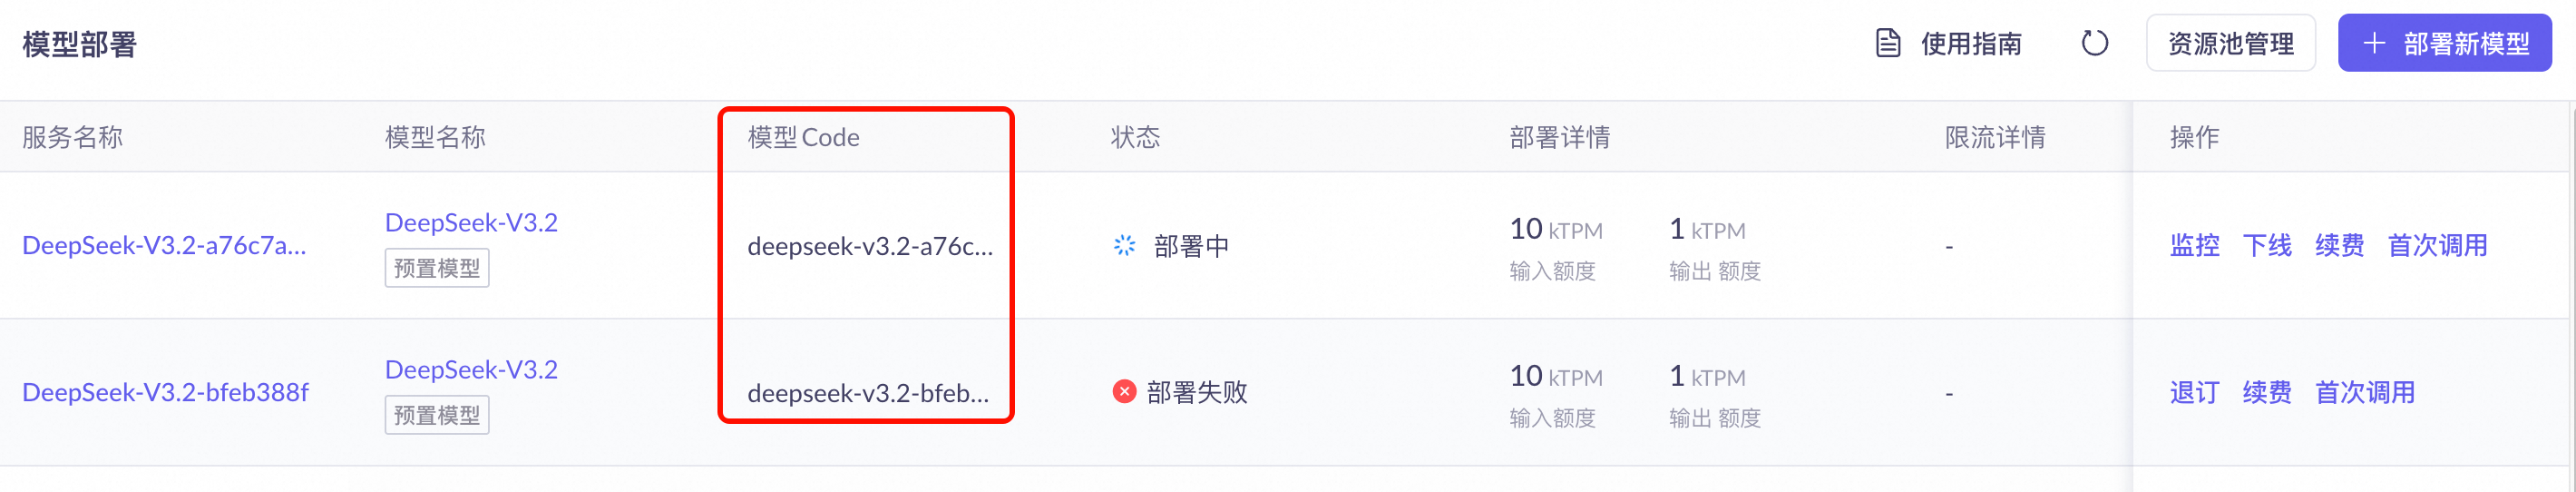
Task: Click 首次调用 in the first row
Action: (2437, 245)
